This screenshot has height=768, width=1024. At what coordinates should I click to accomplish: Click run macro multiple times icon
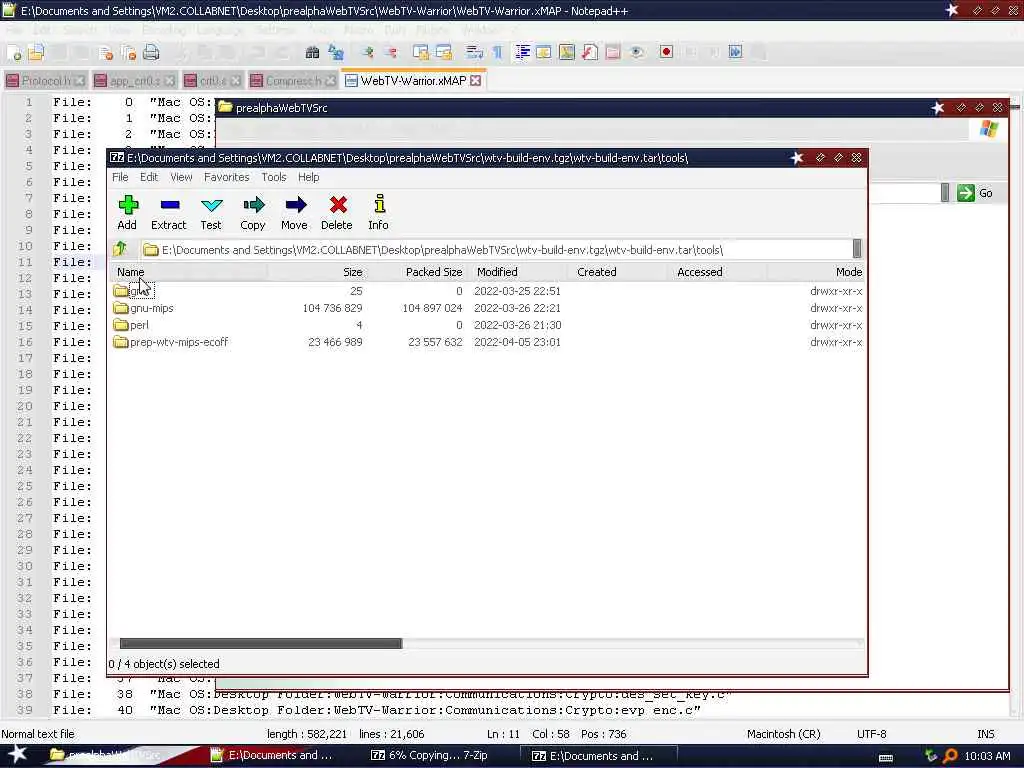735,52
